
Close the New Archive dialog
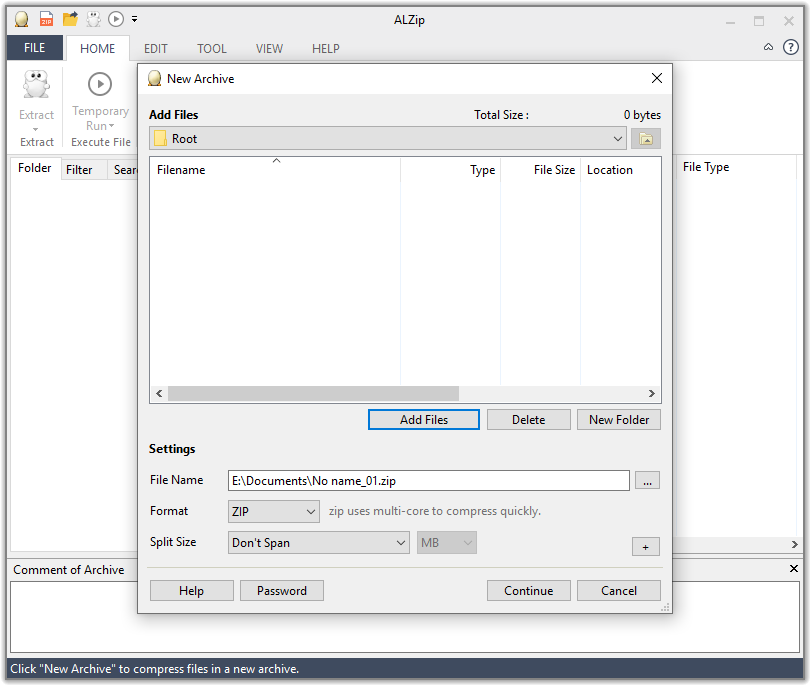tap(657, 78)
